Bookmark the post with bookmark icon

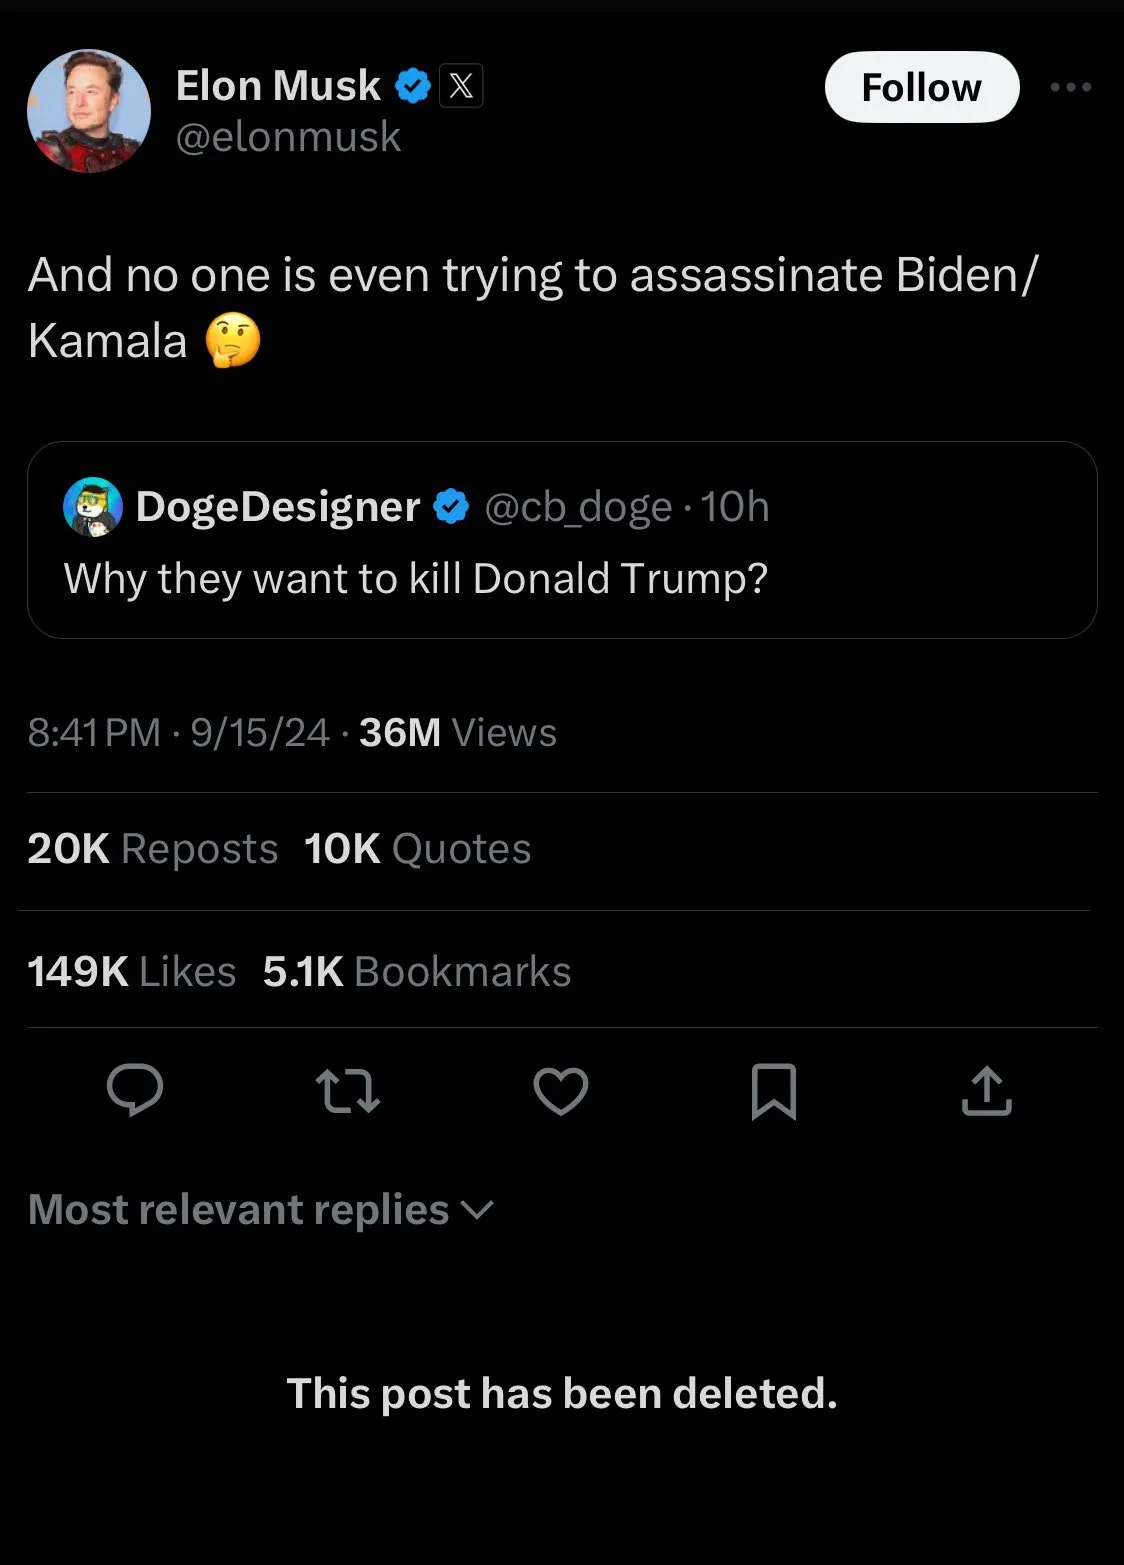pyautogui.click(x=773, y=1091)
